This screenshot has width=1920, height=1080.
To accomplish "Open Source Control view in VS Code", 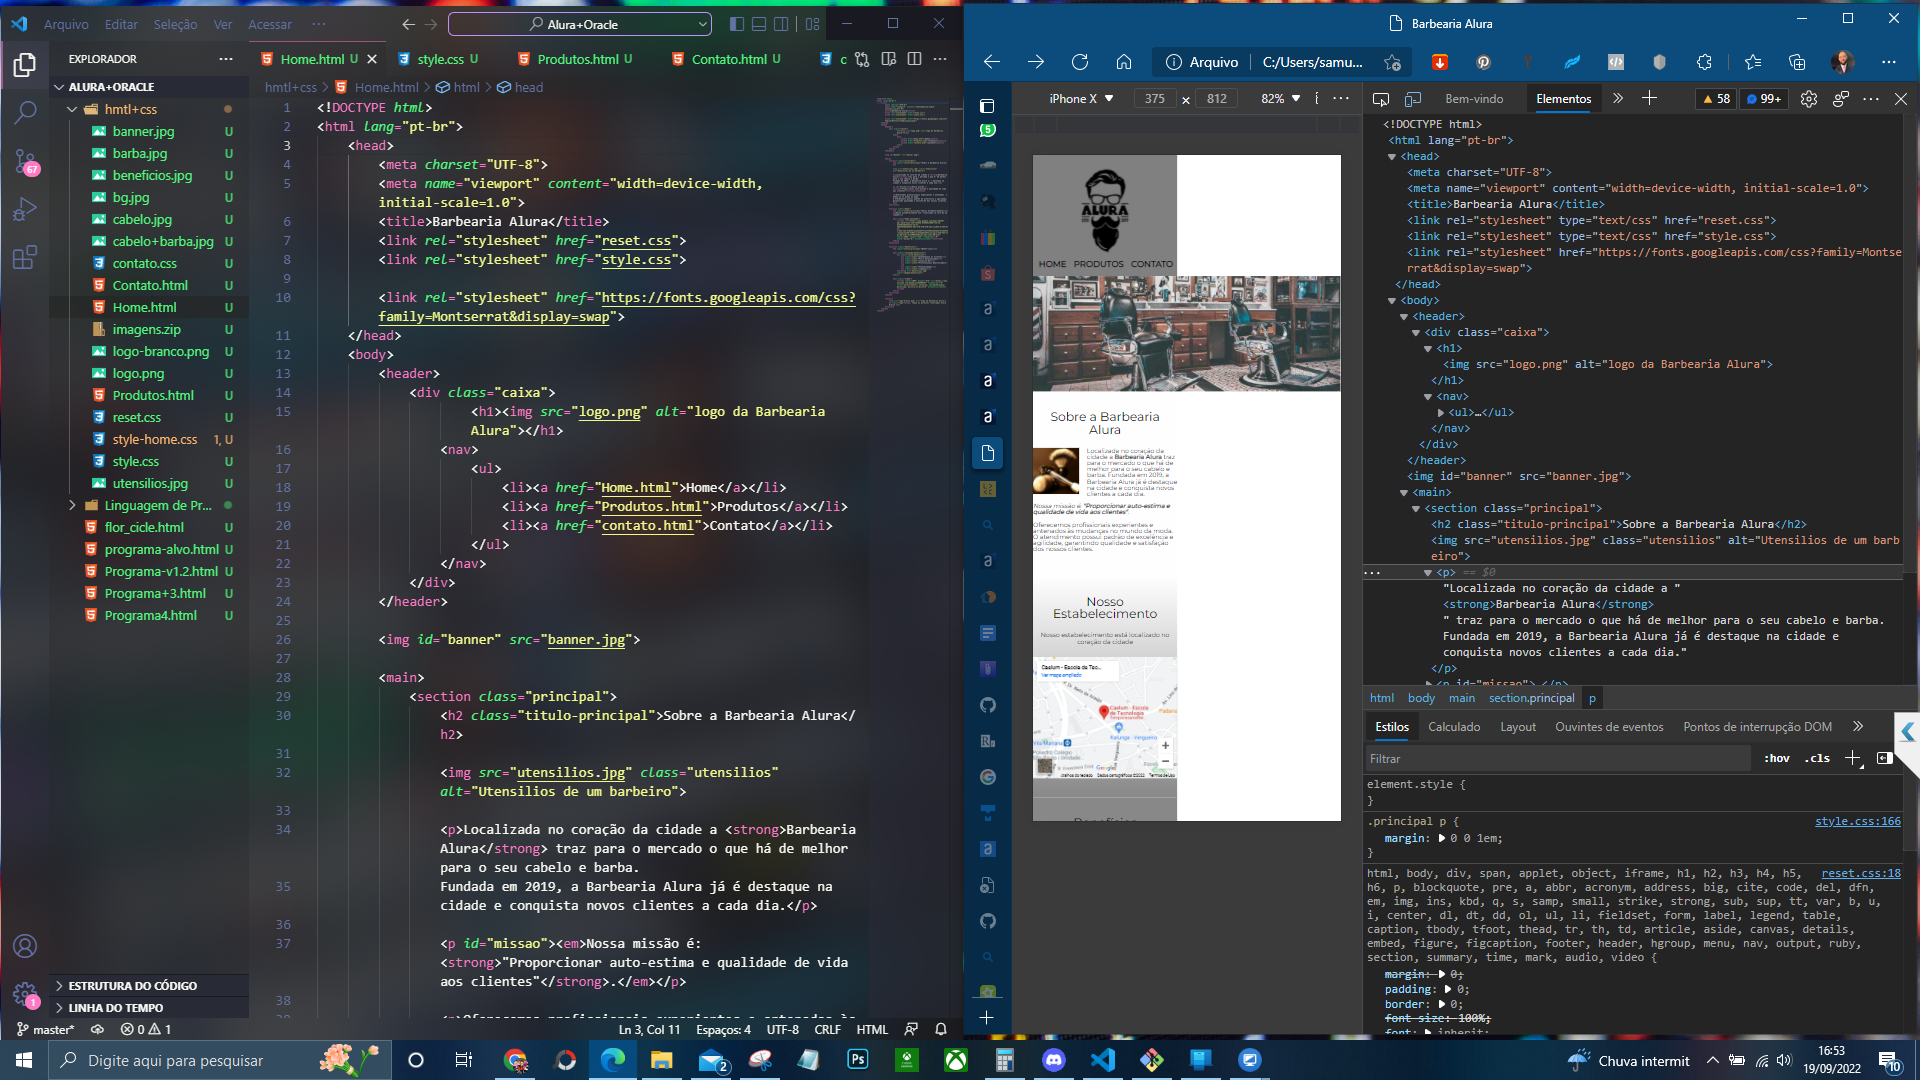I will [x=25, y=161].
